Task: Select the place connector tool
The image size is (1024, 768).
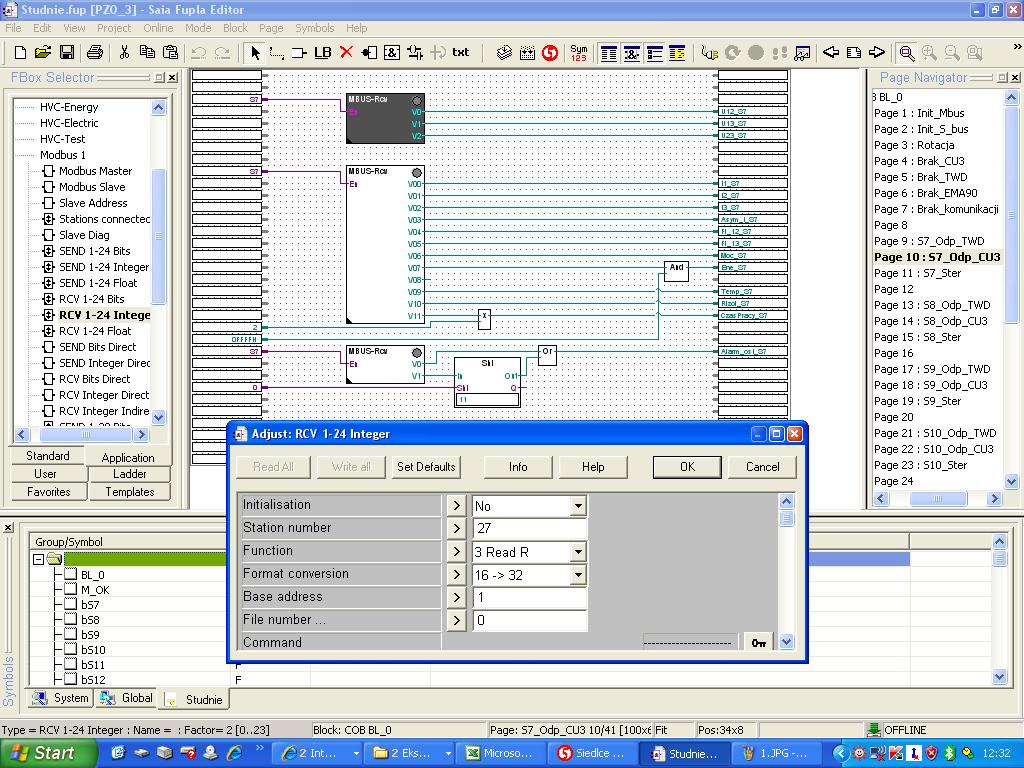Action: pyautogui.click(x=300, y=52)
